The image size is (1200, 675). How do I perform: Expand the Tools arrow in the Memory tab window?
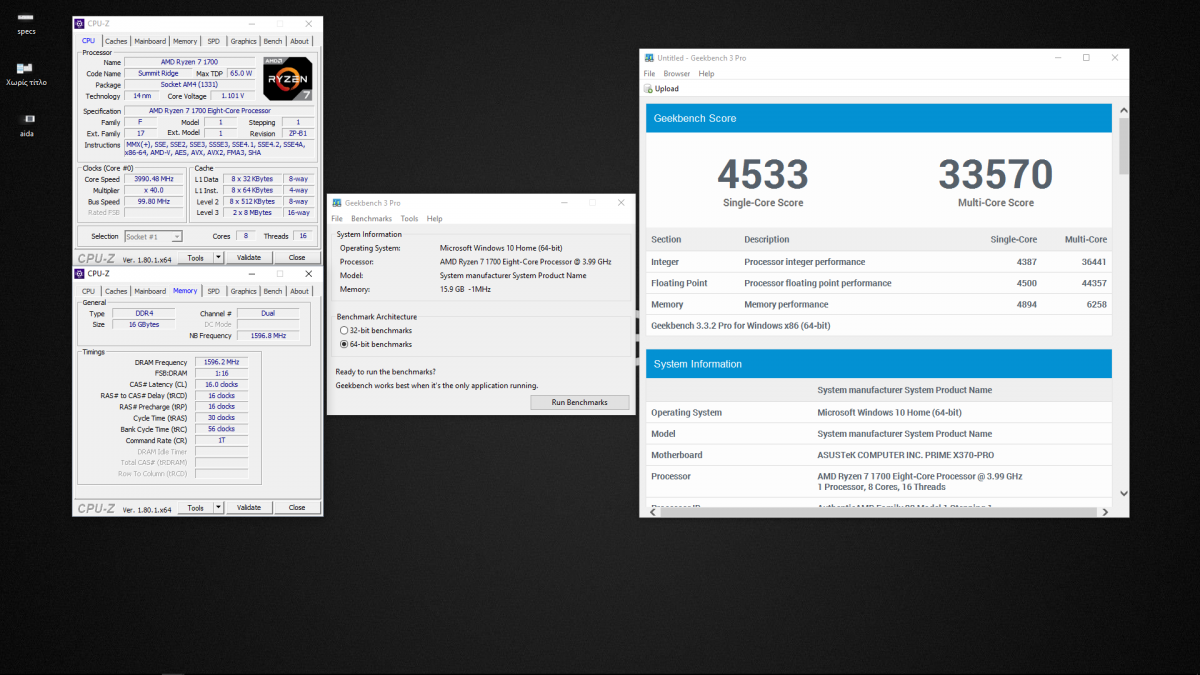pos(218,508)
